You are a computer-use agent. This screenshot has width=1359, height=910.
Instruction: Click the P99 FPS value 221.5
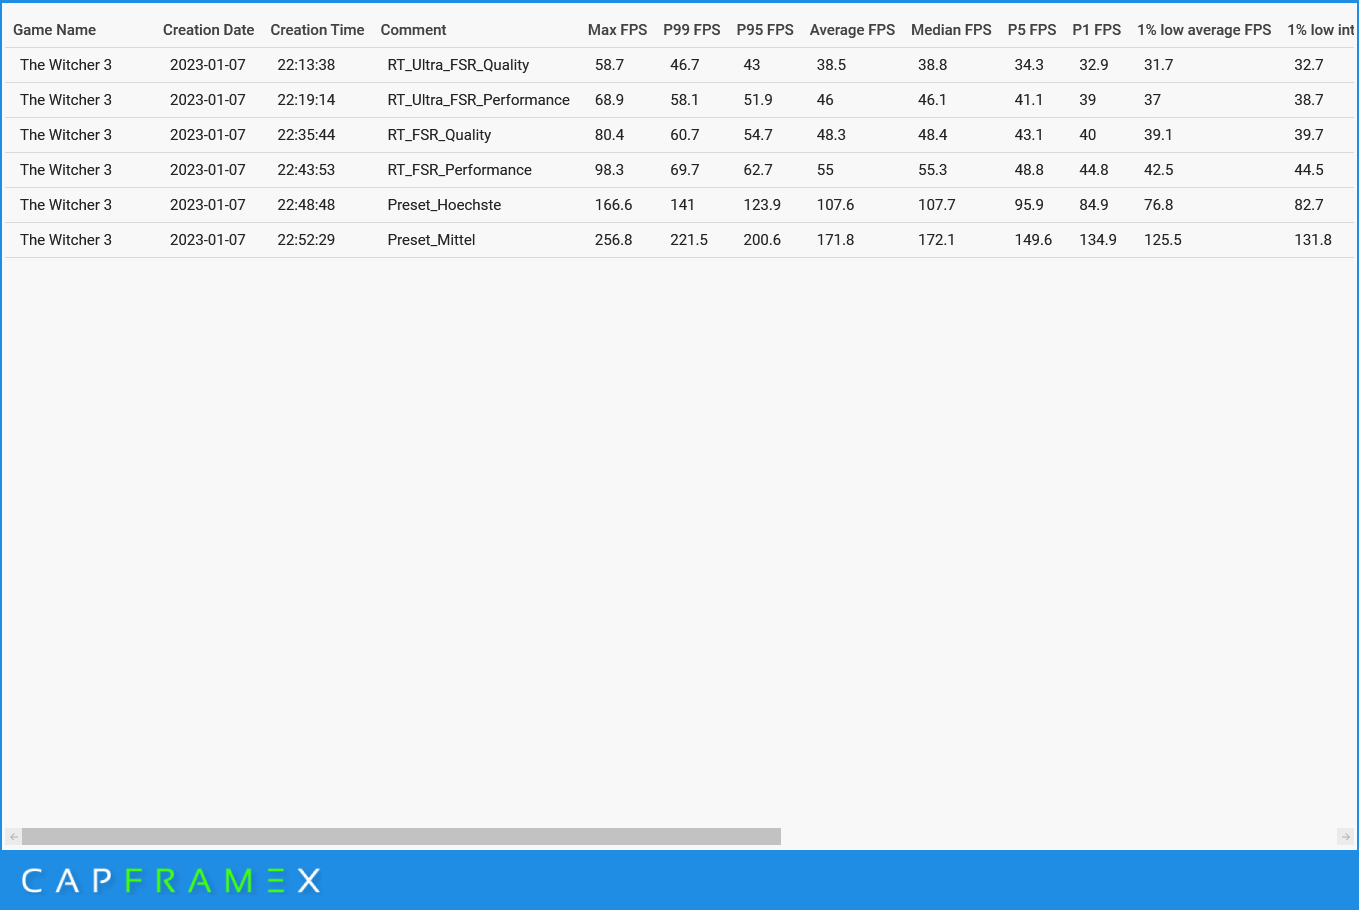click(x=689, y=240)
